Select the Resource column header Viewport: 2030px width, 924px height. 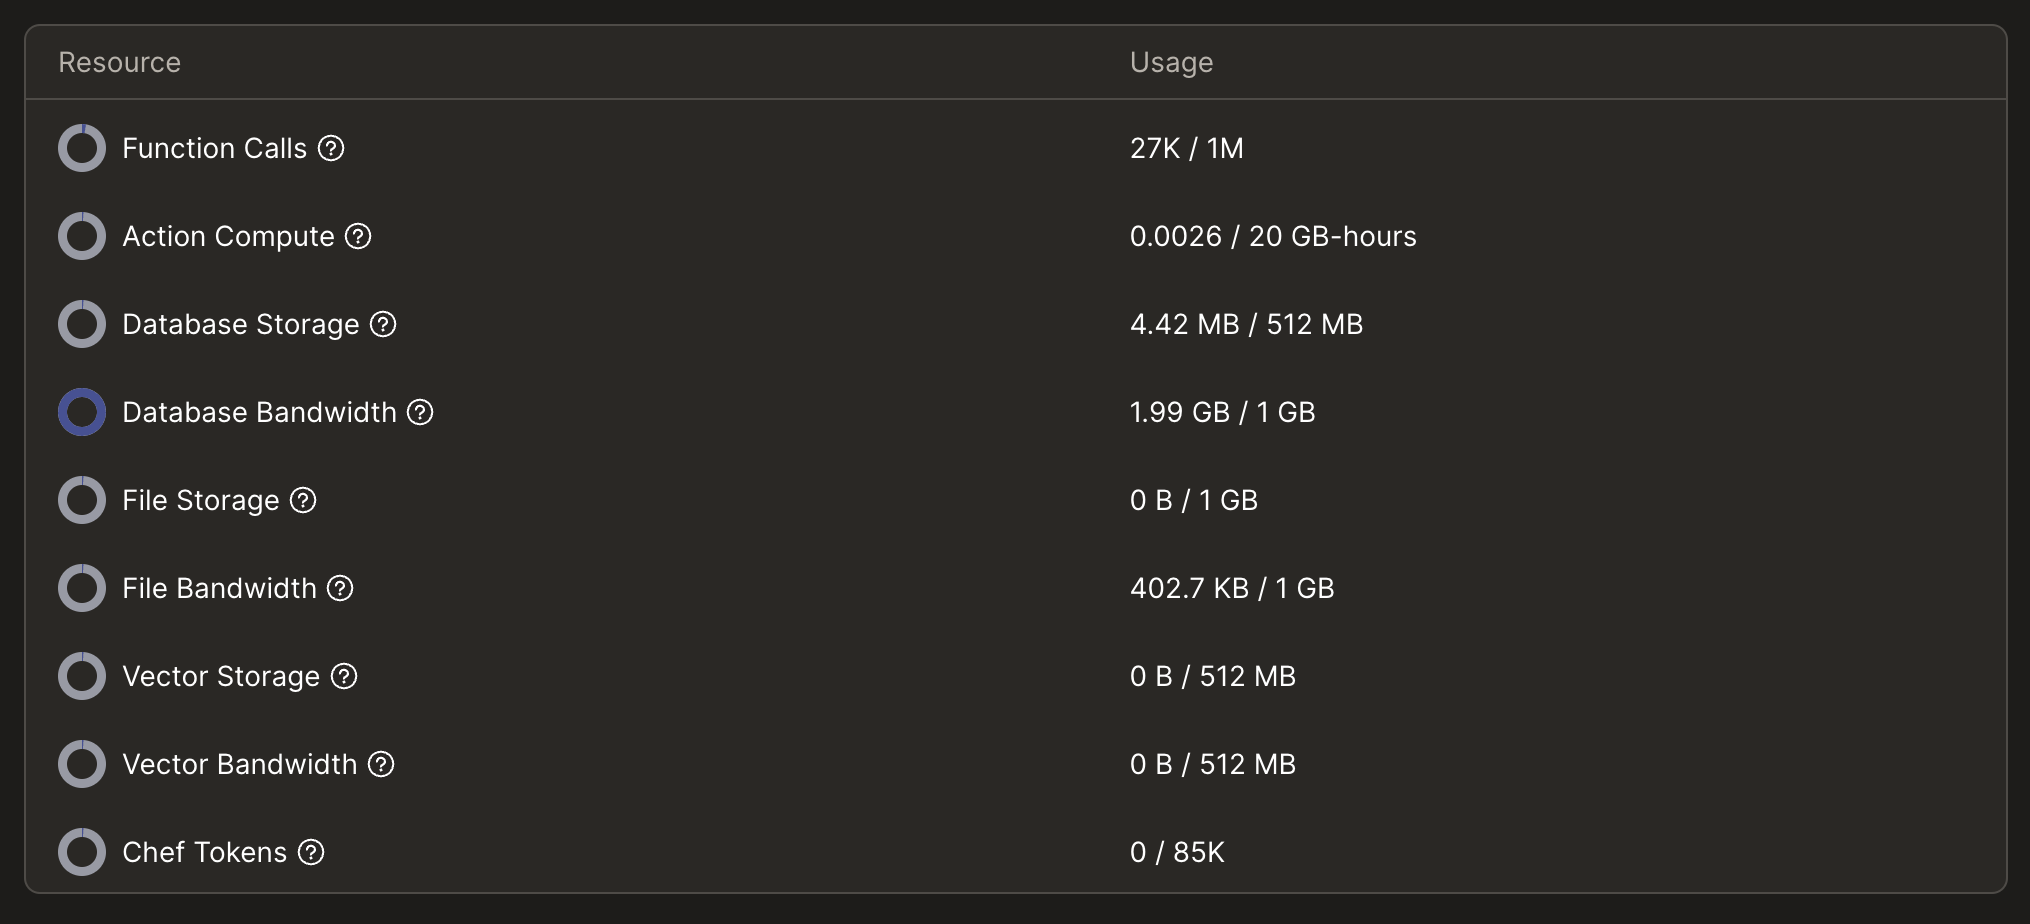point(120,62)
